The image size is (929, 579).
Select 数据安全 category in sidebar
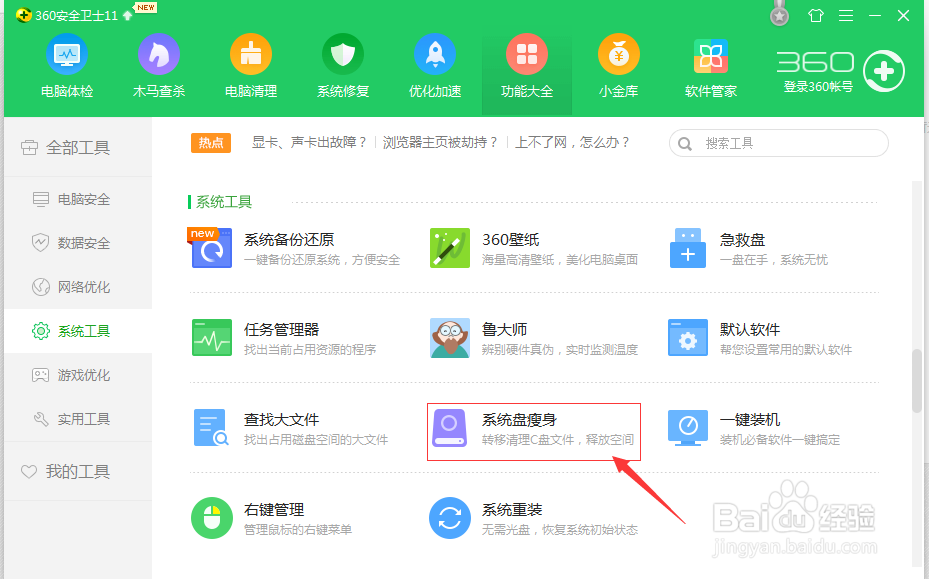click(x=78, y=243)
